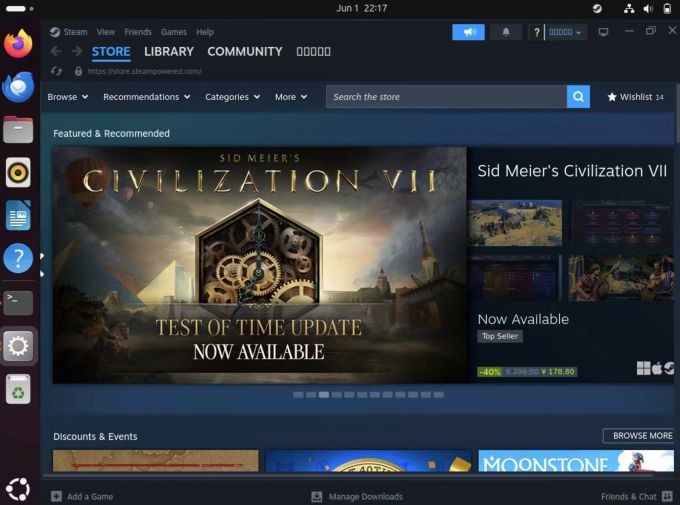680x505 pixels.
Task: Click the Steam logo in menu bar
Action: point(55,32)
